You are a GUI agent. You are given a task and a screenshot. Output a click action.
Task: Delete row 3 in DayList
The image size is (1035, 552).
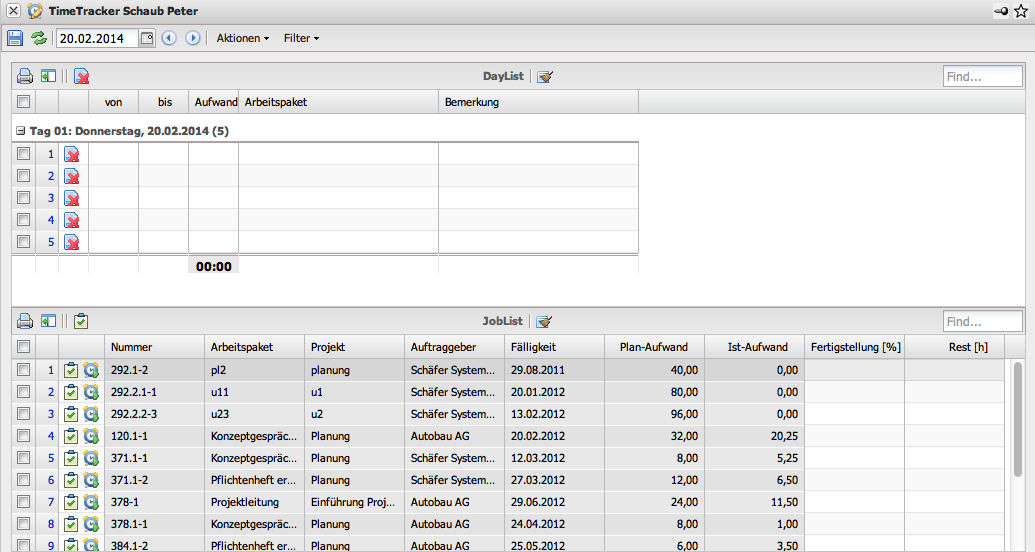72,198
